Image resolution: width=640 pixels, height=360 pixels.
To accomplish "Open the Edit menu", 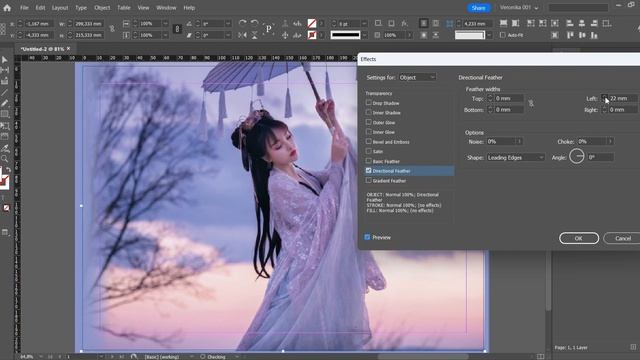I will tap(40, 8).
